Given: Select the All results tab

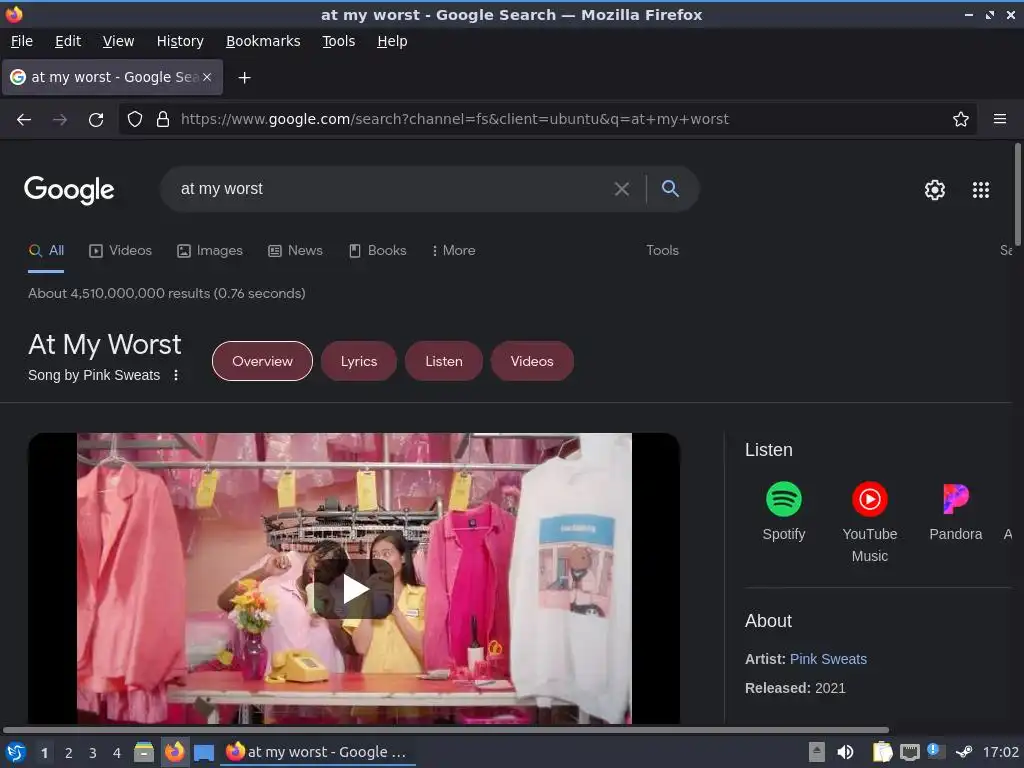Looking at the screenshot, I should [x=46, y=251].
